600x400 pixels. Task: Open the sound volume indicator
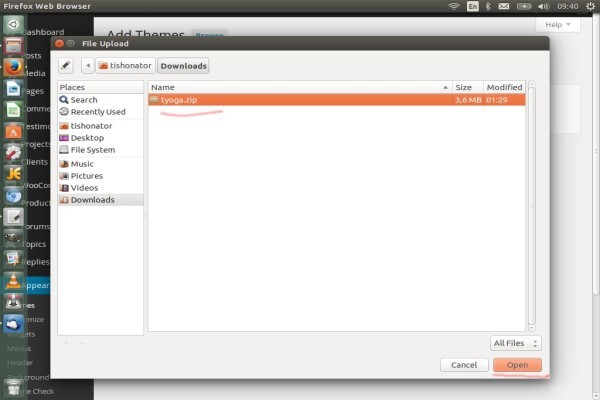point(543,6)
